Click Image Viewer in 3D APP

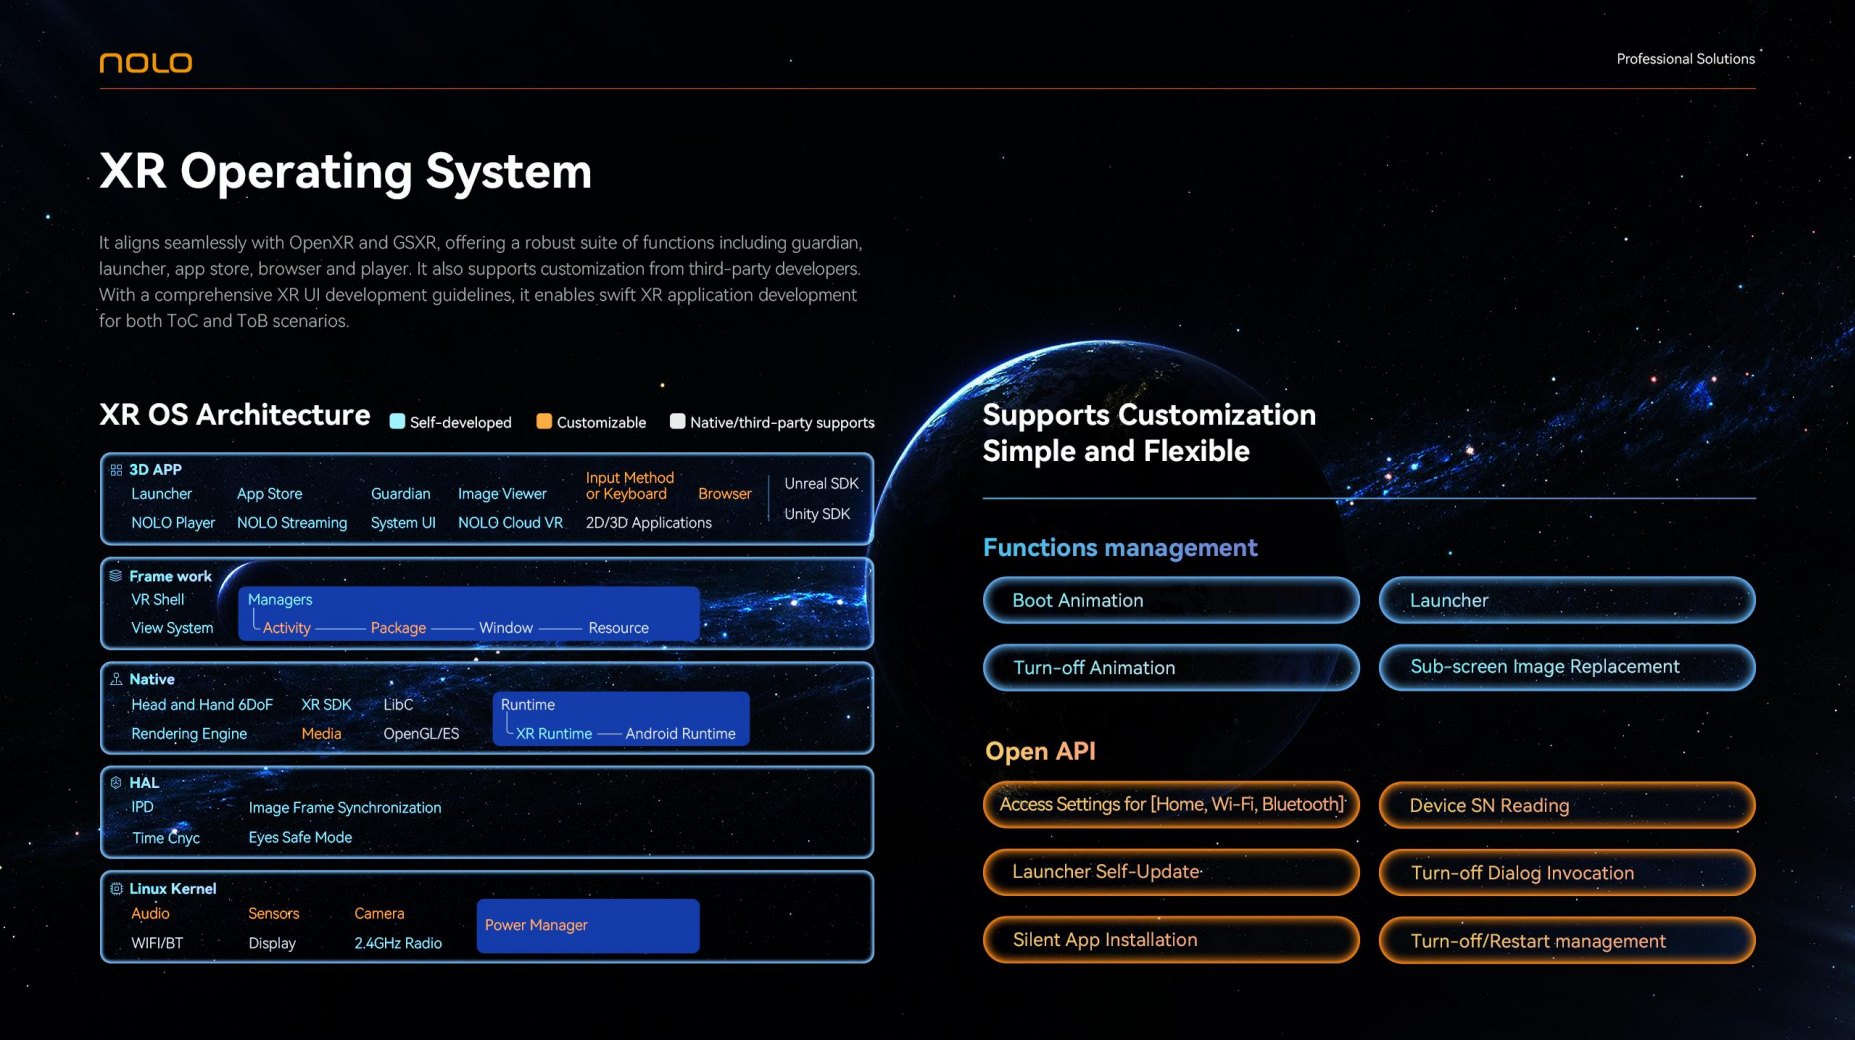(502, 494)
